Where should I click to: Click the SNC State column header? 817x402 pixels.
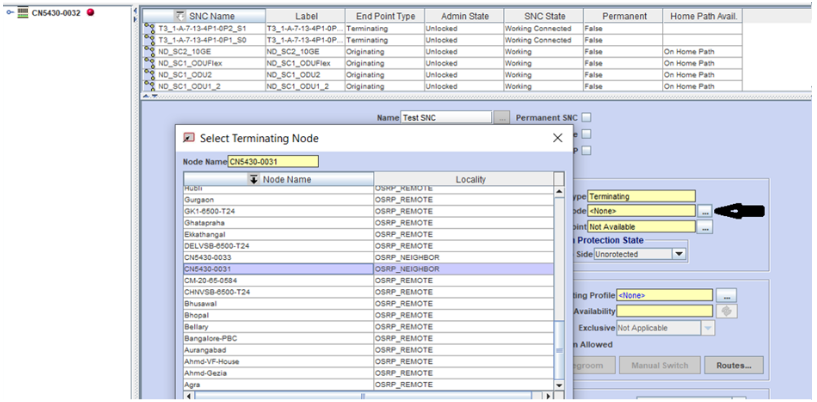tap(544, 16)
